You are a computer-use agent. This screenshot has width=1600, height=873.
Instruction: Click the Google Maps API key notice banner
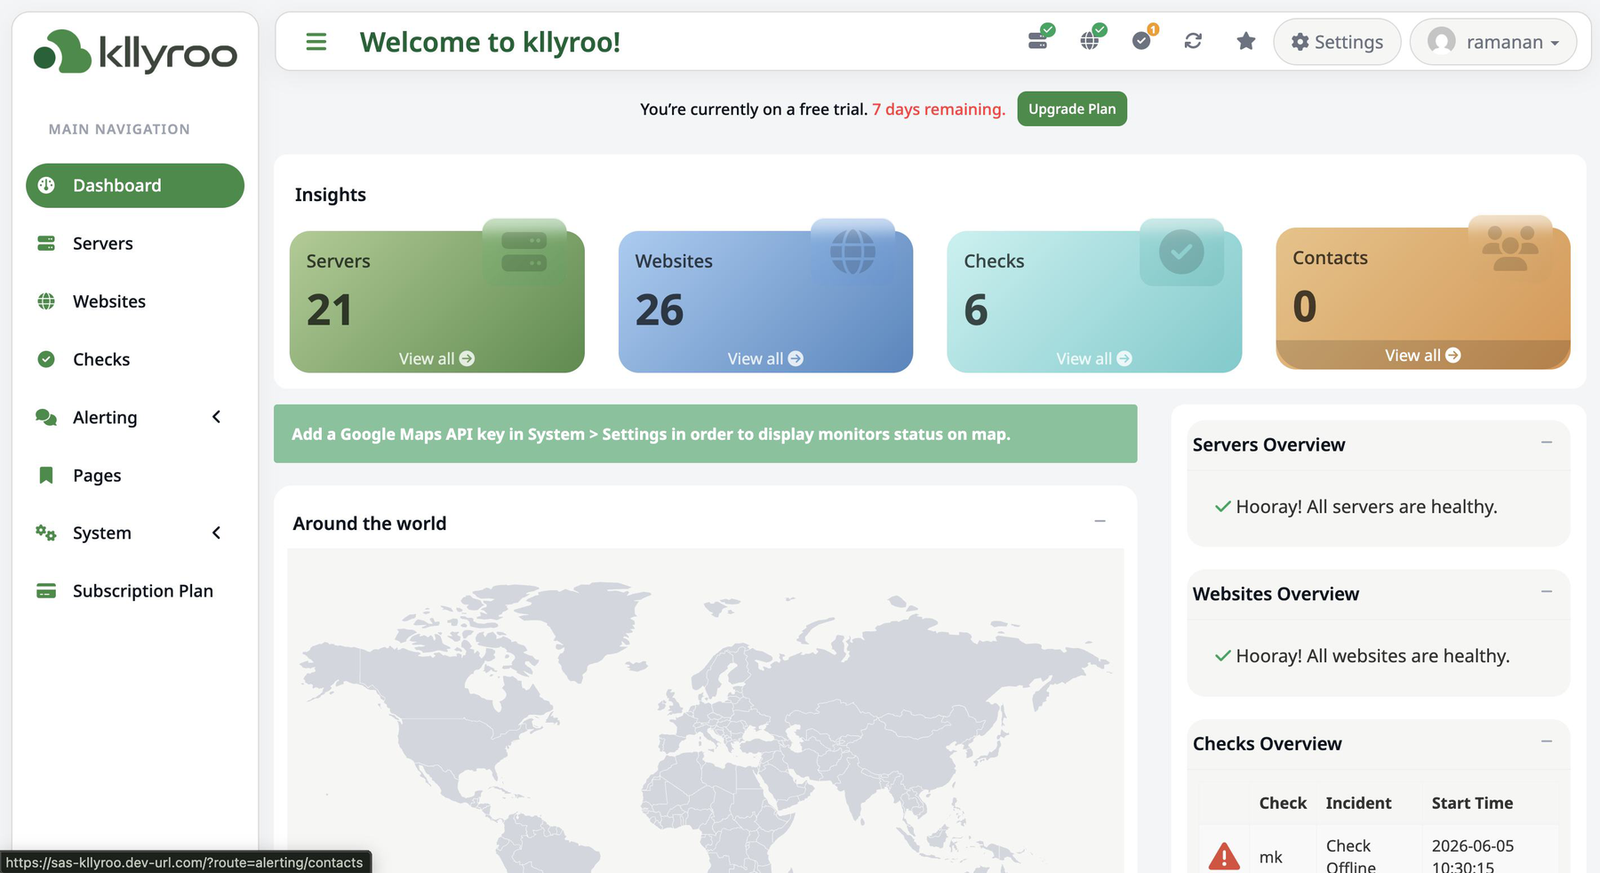coord(705,434)
